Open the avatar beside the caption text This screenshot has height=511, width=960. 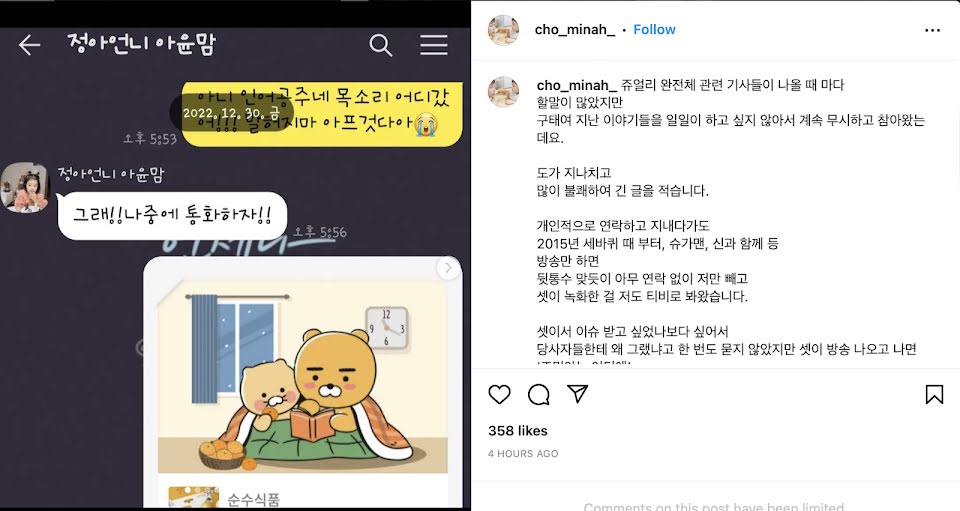(x=503, y=92)
